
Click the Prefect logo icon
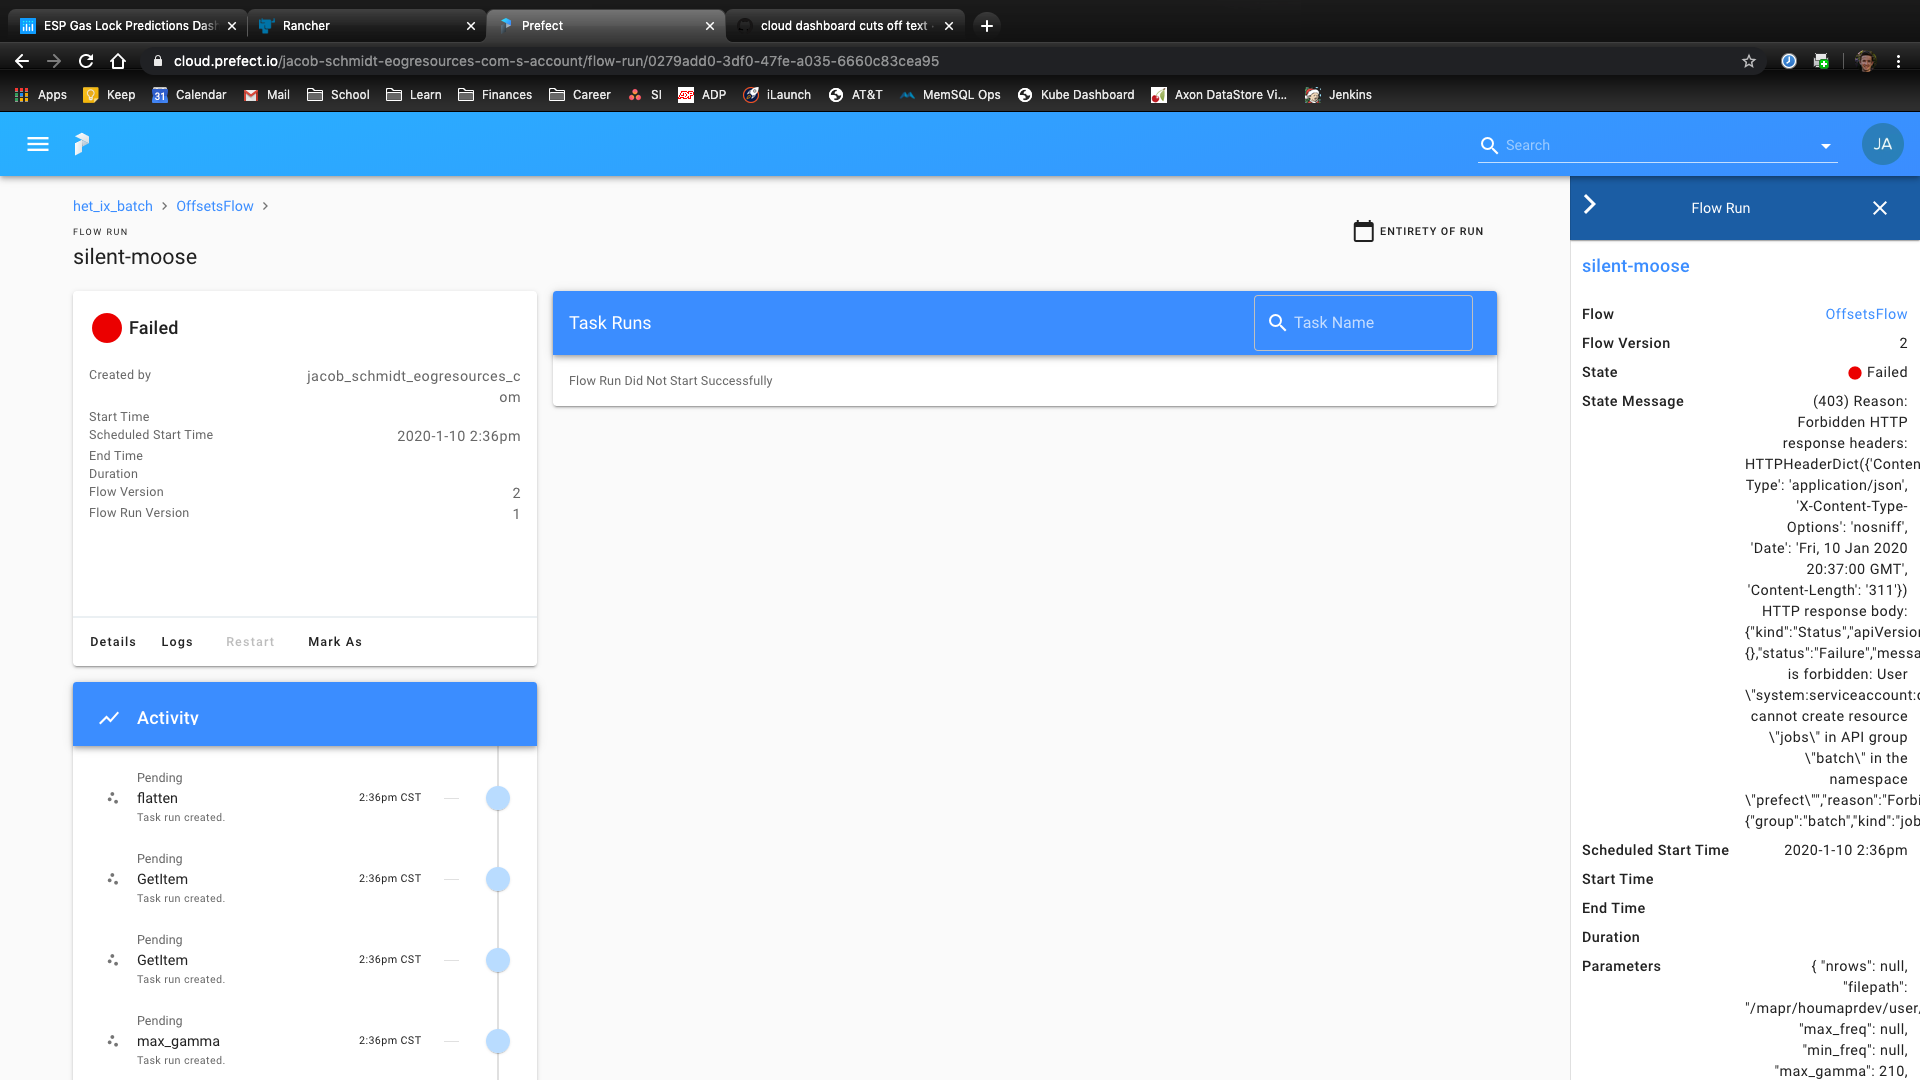pos(82,144)
